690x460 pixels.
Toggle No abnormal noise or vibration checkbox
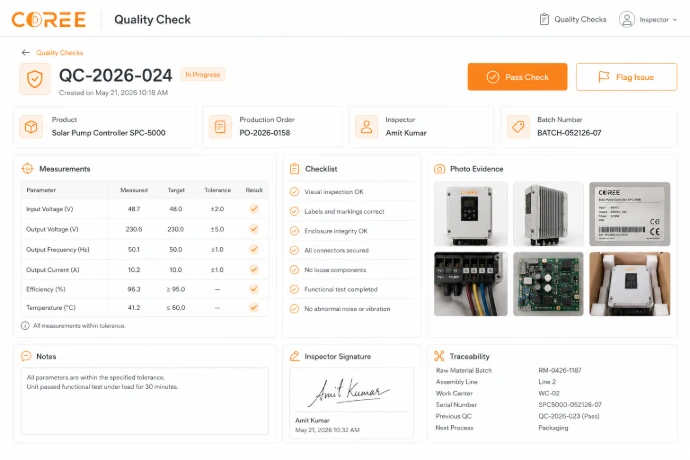pos(294,309)
